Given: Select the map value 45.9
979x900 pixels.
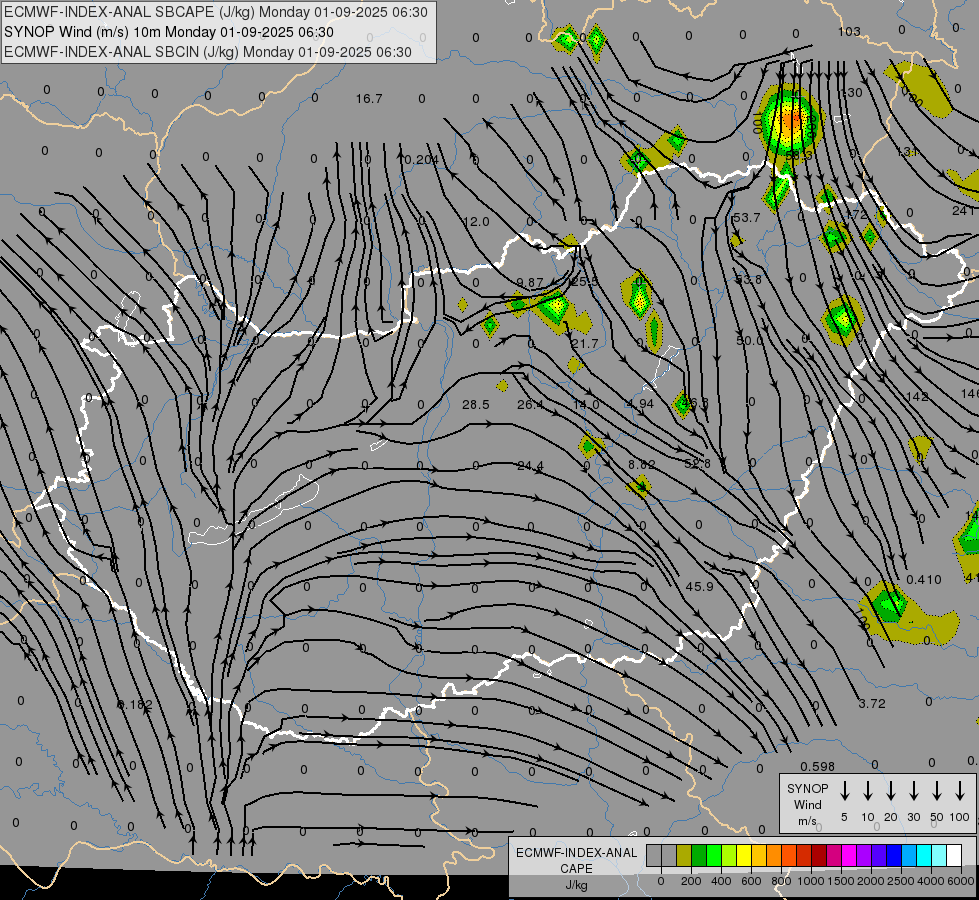Looking at the screenshot, I should pyautogui.click(x=699, y=586).
